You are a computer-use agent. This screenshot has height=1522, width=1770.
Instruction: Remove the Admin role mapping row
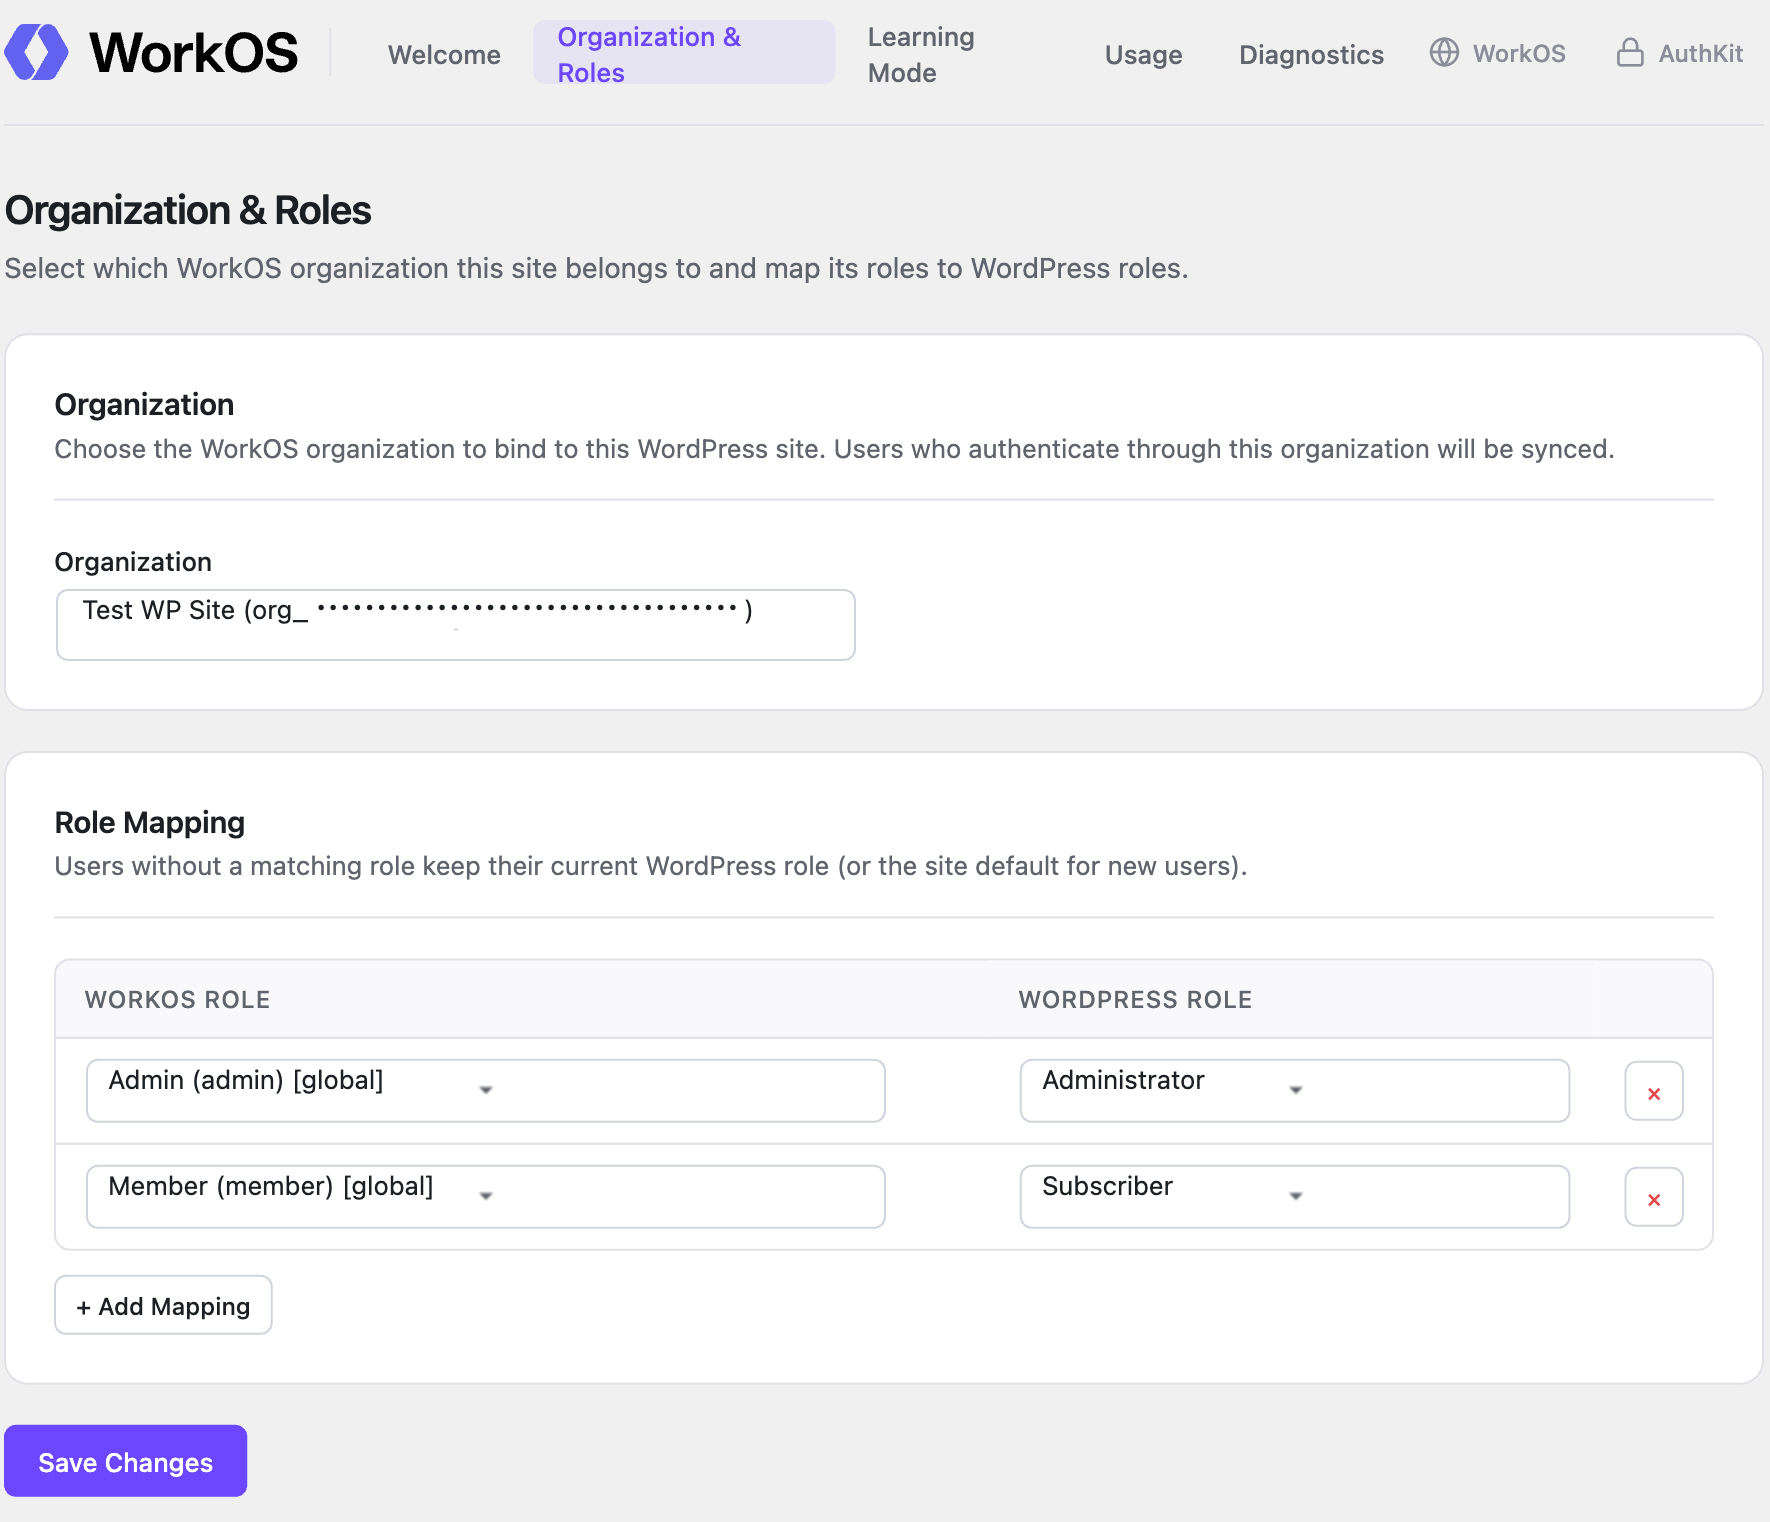[x=1654, y=1091]
